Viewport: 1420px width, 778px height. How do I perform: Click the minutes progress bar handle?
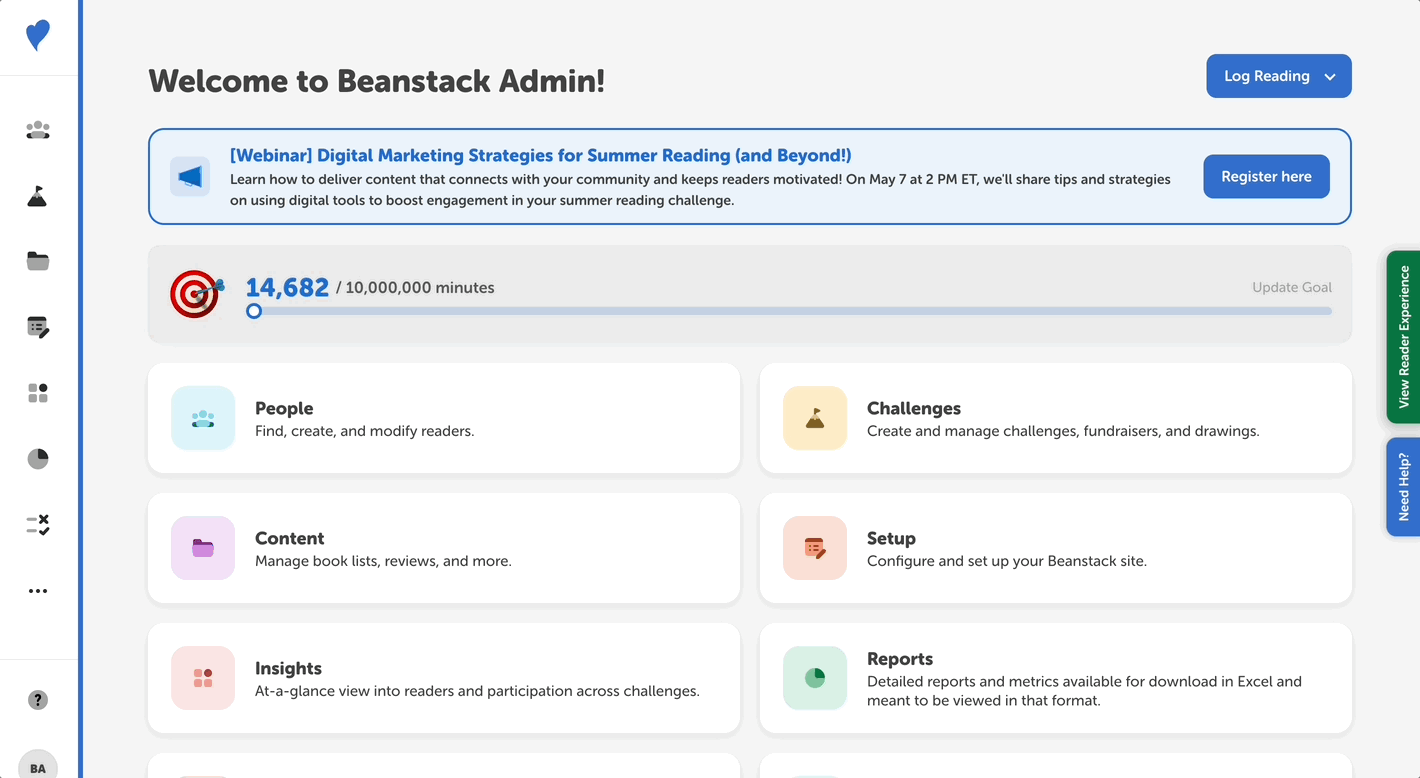pos(253,311)
